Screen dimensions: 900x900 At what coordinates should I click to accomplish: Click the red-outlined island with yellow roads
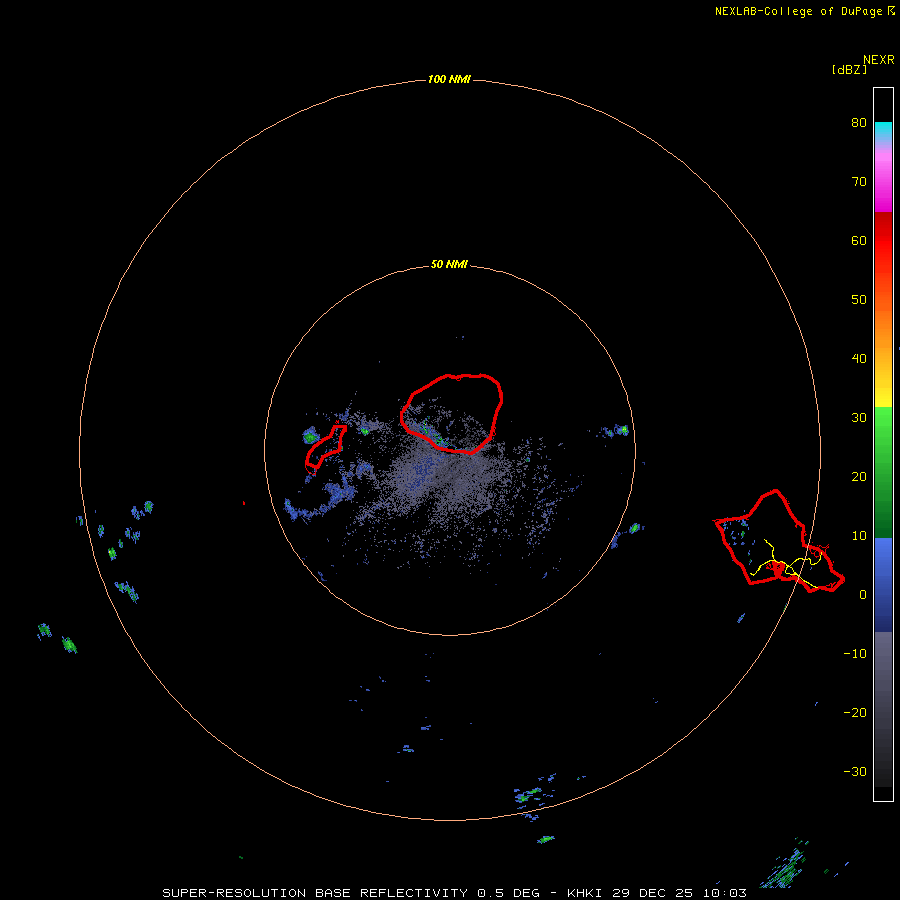(x=778, y=541)
